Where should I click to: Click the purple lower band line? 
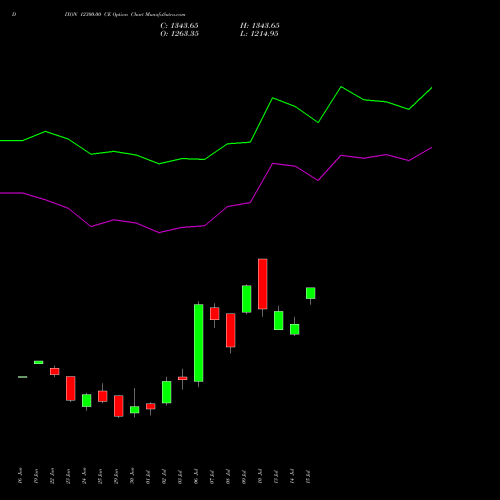coord(216,190)
